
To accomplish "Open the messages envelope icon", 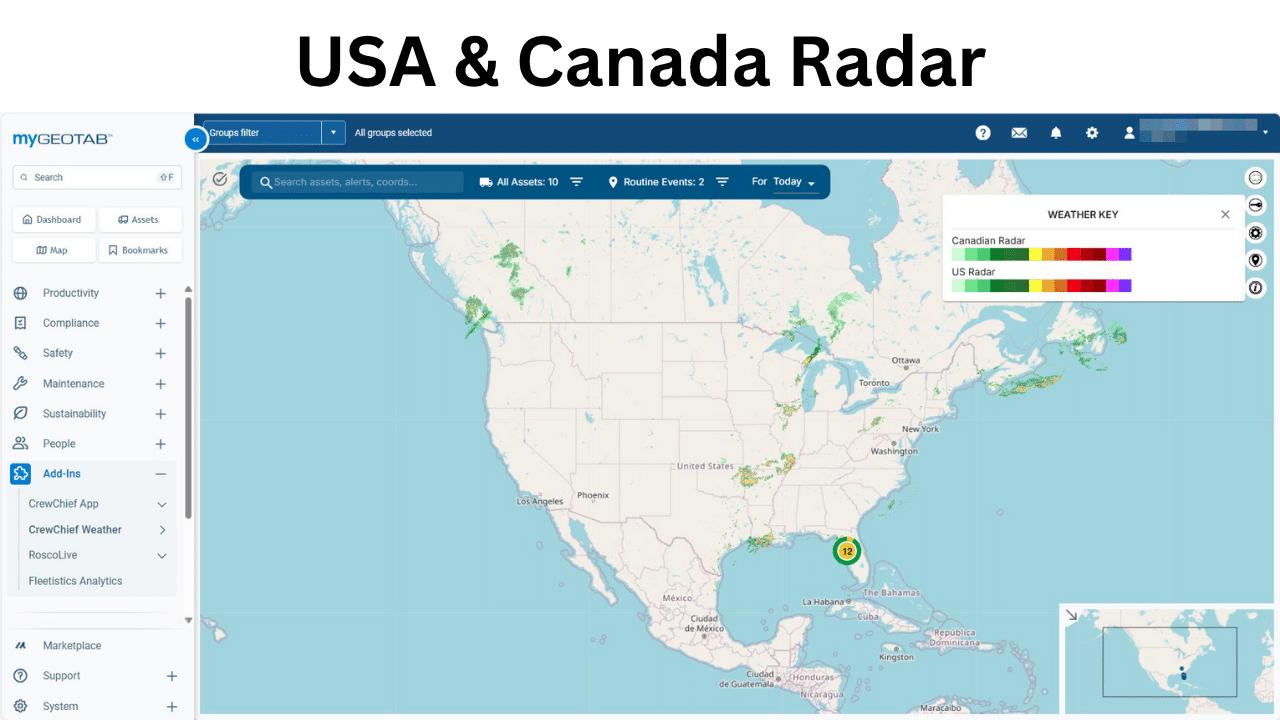I will (x=1019, y=132).
